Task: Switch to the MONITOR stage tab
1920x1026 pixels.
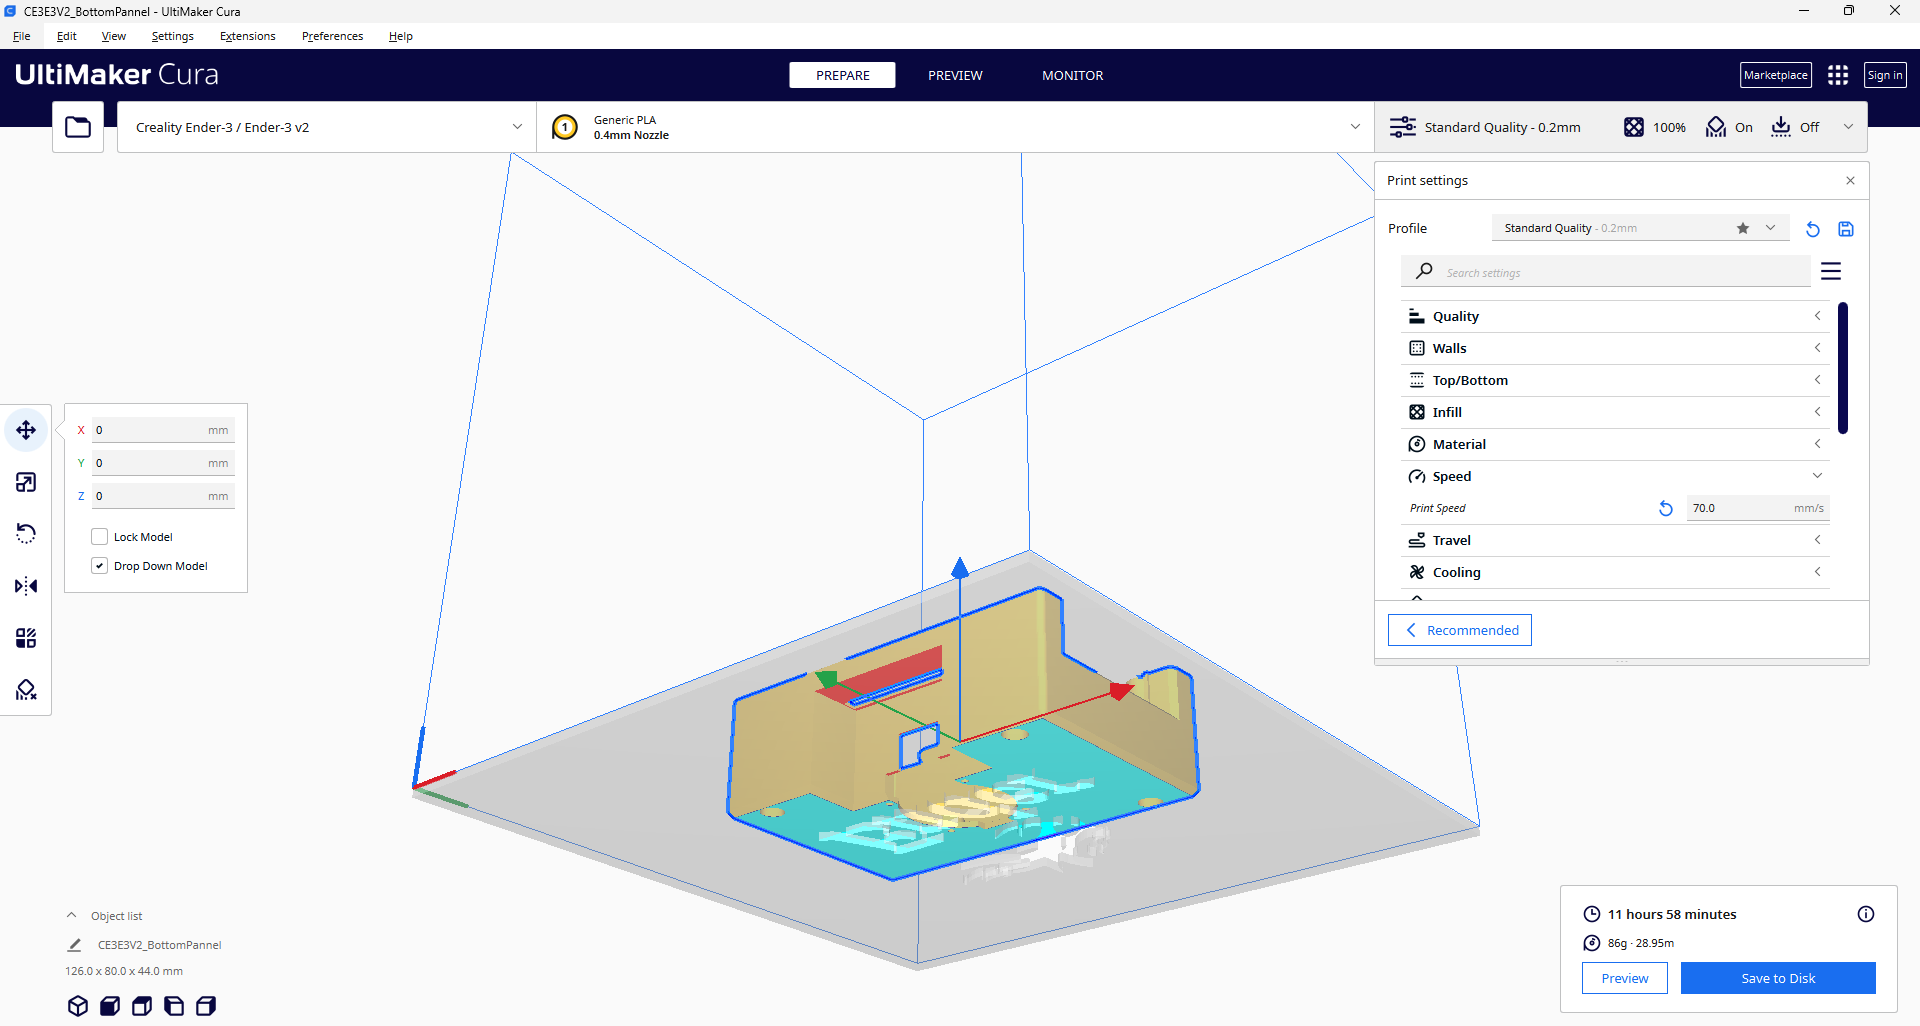Action: [x=1073, y=75]
